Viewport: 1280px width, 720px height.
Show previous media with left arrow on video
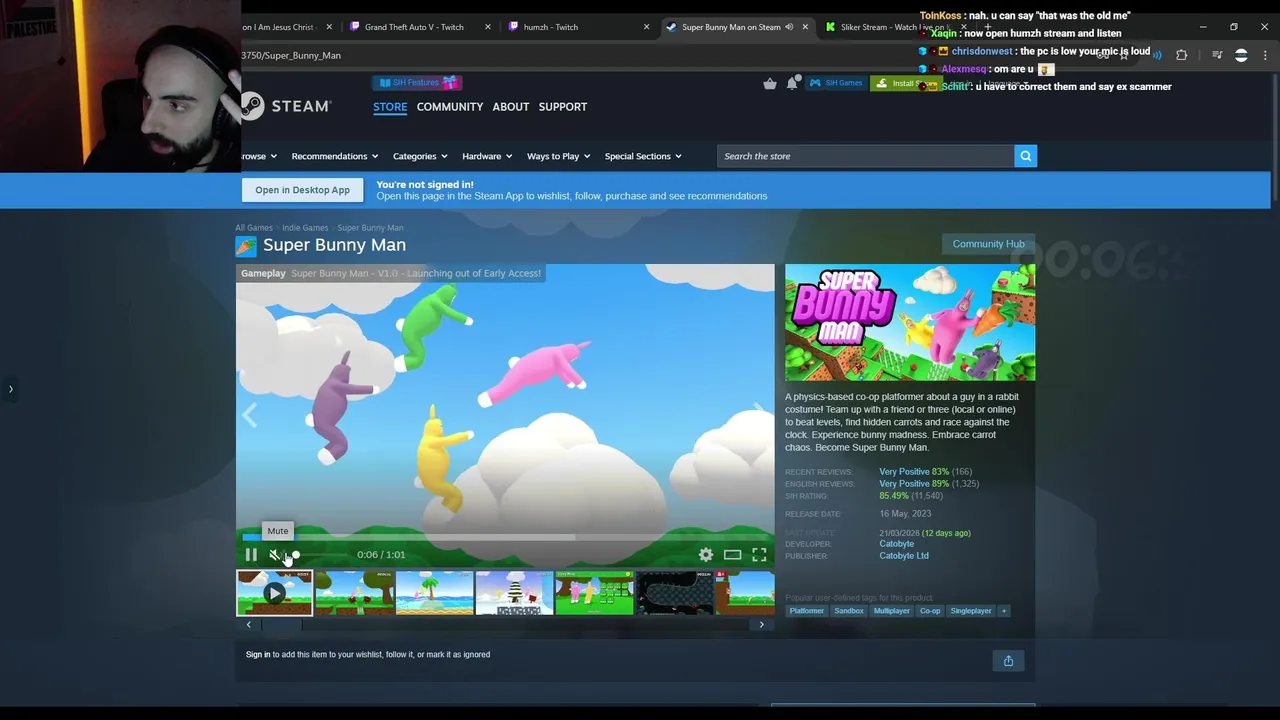249,415
